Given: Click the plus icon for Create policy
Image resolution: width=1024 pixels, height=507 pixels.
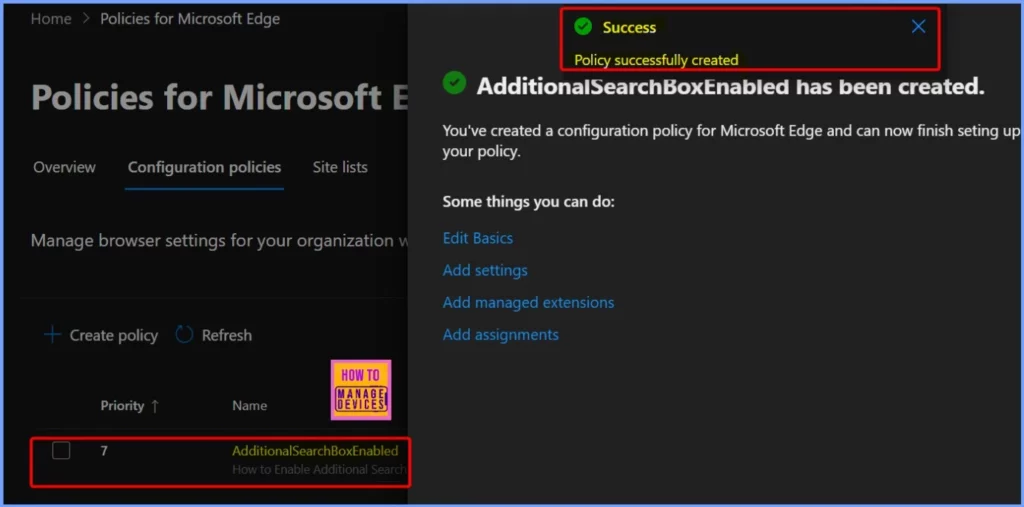Looking at the screenshot, I should (x=52, y=335).
